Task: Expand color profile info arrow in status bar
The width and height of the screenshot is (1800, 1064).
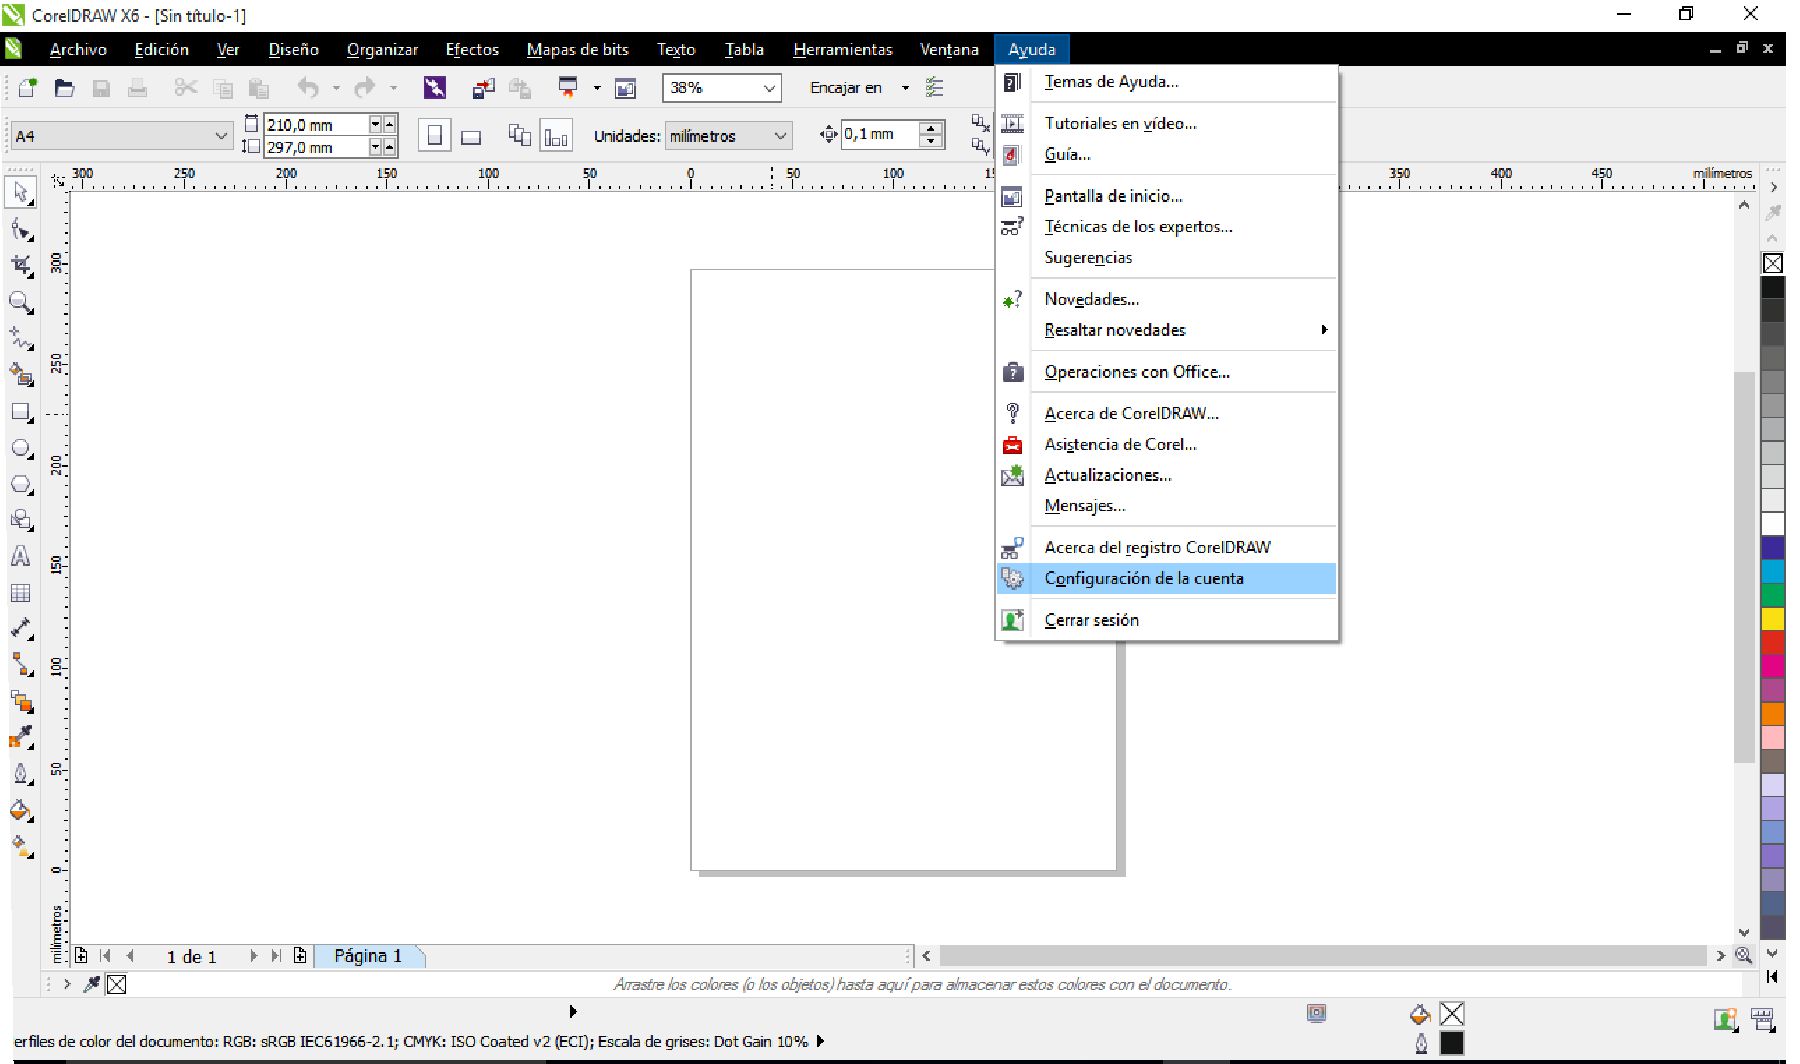Action: tap(821, 1041)
